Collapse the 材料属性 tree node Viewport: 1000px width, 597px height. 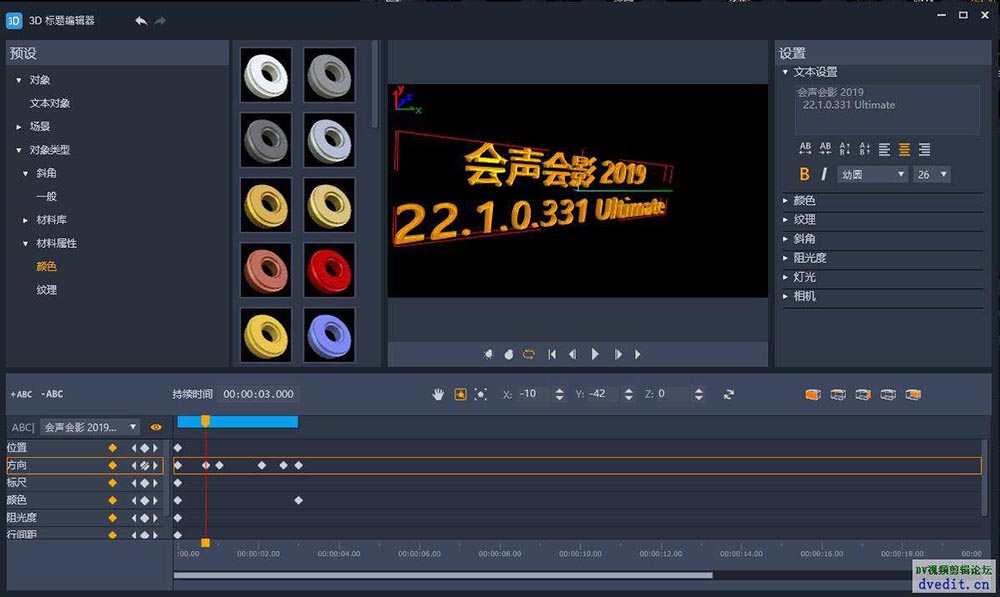coord(26,243)
